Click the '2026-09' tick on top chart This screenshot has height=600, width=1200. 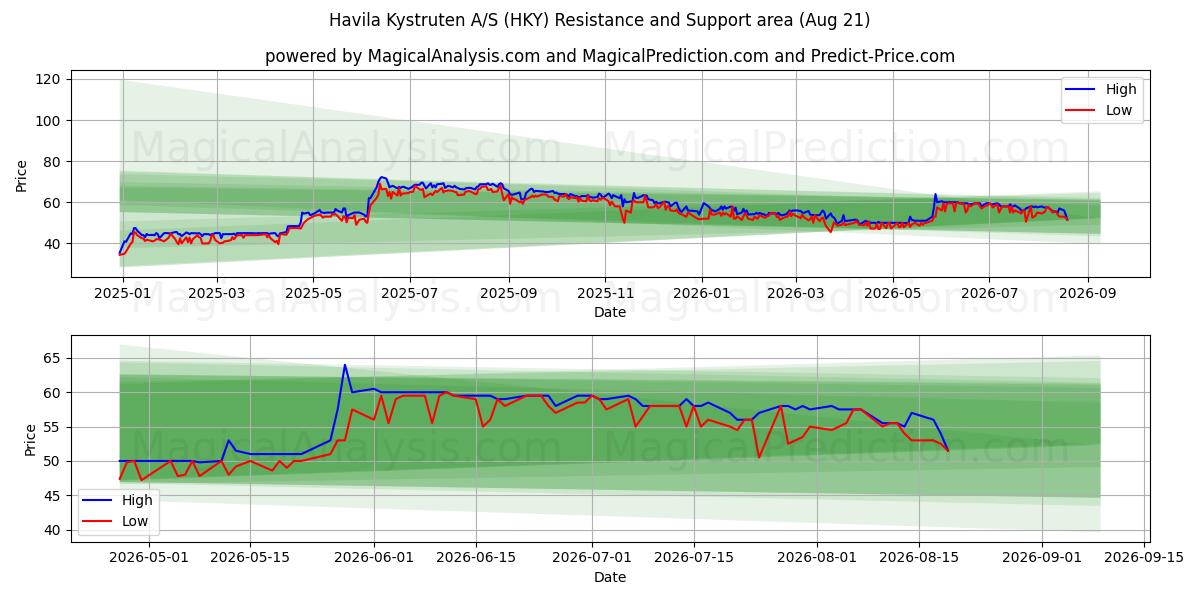tap(1088, 295)
